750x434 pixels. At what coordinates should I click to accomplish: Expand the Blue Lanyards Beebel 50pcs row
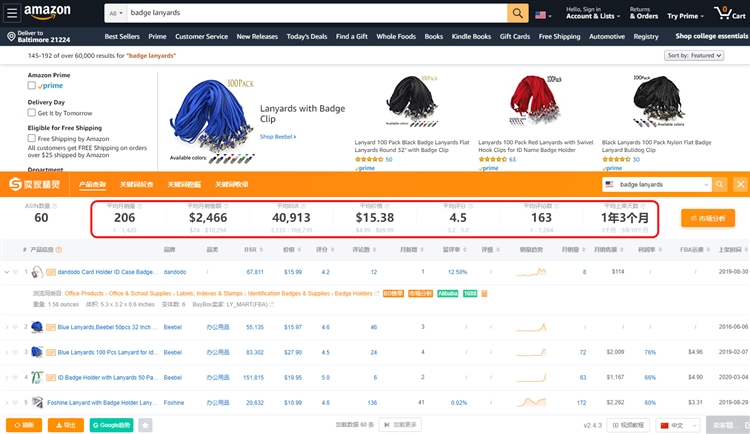(x=7, y=327)
